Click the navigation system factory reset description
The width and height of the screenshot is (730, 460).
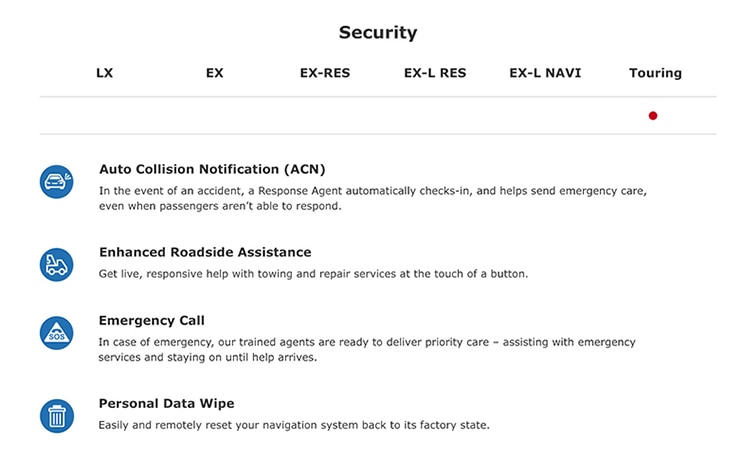(294, 425)
